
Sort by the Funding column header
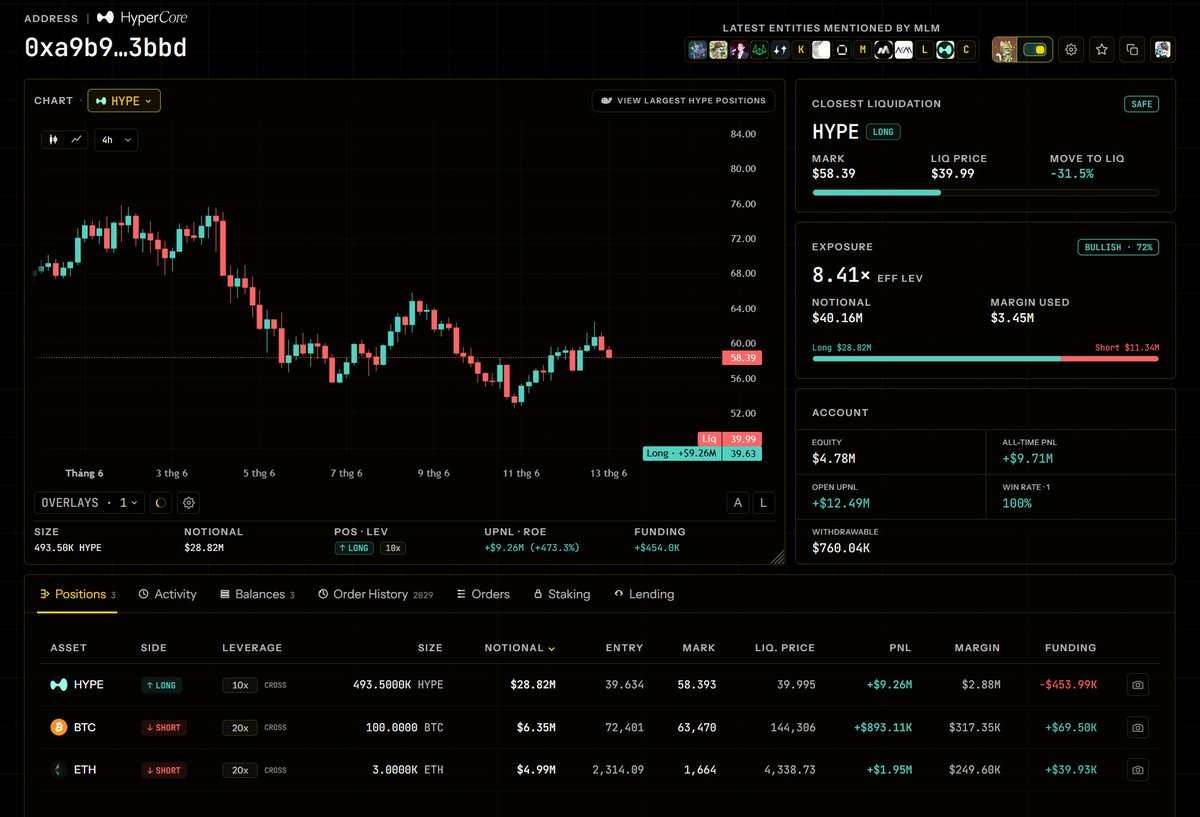point(1069,648)
